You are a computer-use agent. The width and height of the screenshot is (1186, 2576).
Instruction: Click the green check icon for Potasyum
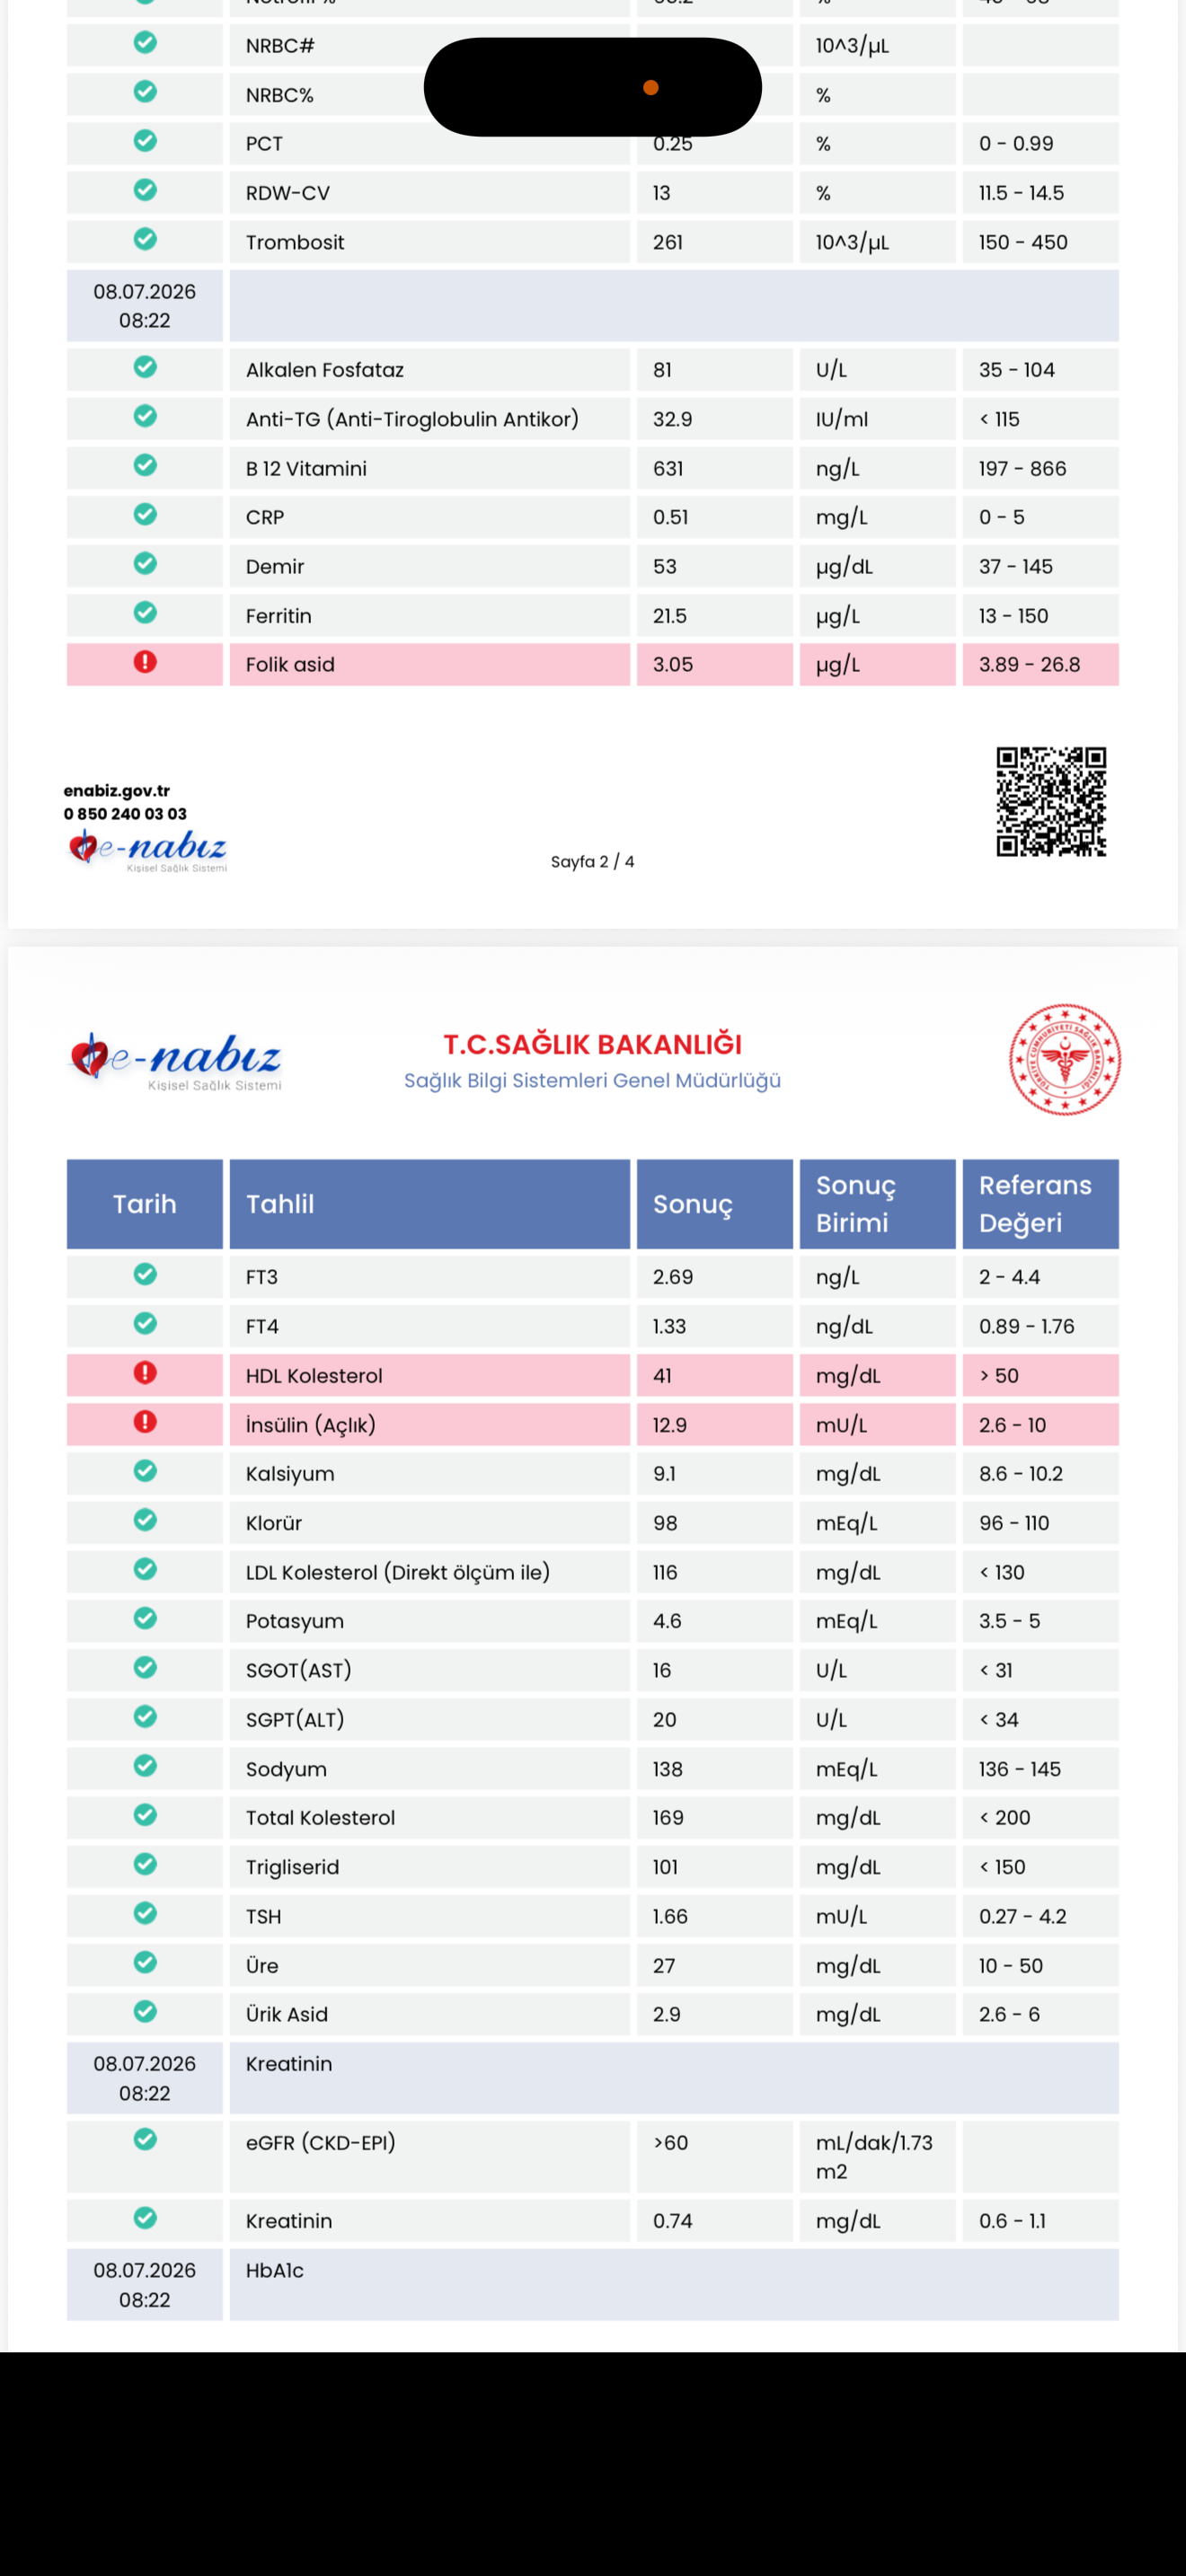point(145,1618)
